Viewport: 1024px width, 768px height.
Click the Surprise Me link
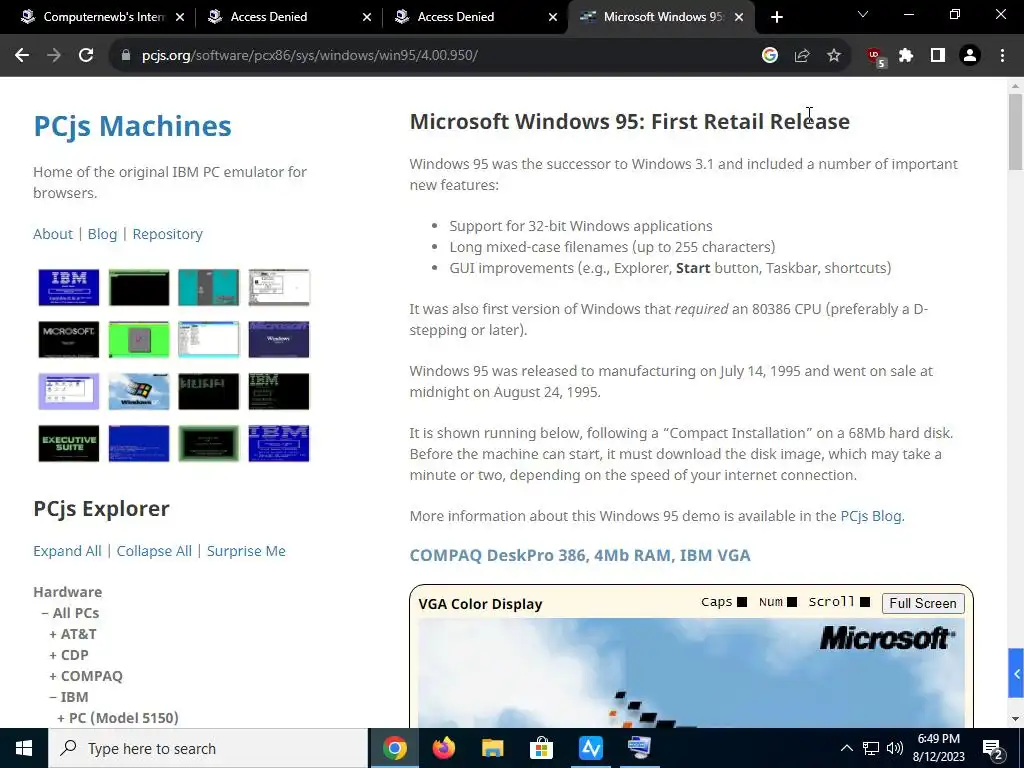tap(246, 551)
